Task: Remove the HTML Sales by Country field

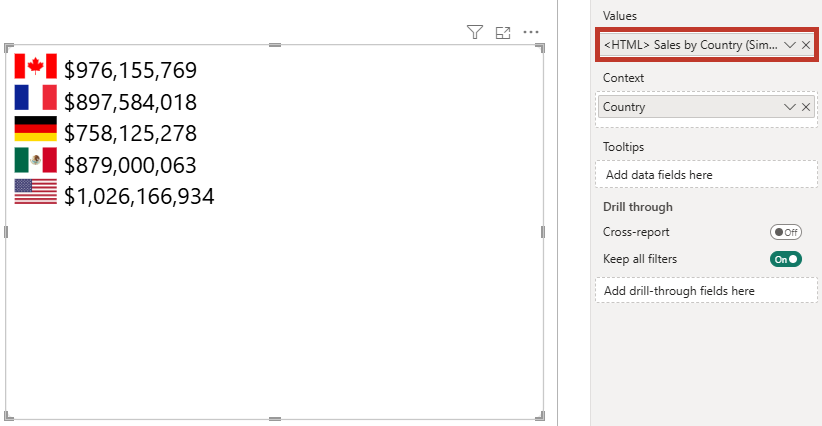Action: coord(806,46)
